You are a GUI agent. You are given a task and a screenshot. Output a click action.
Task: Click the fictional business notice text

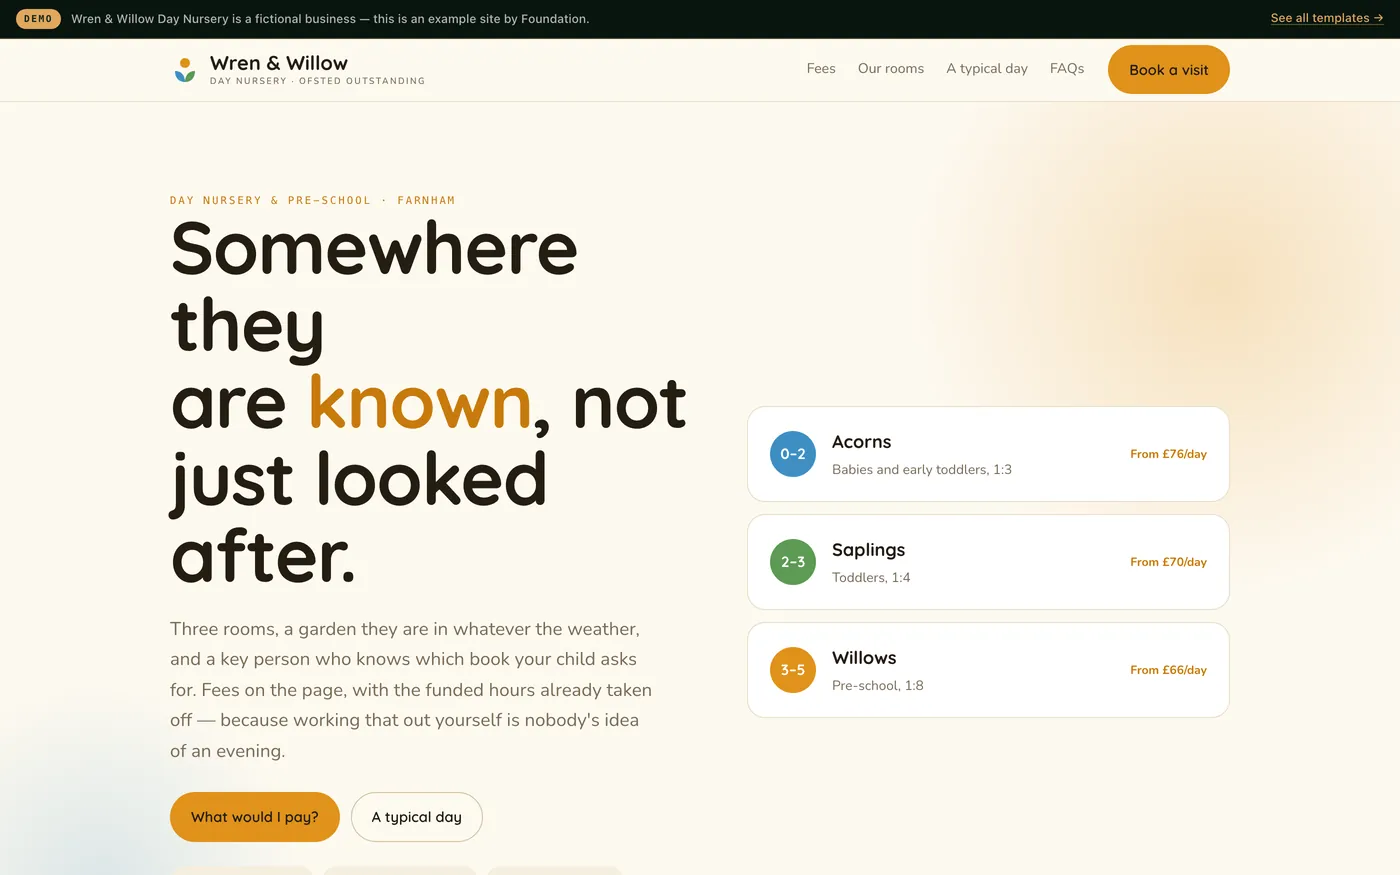pos(330,18)
